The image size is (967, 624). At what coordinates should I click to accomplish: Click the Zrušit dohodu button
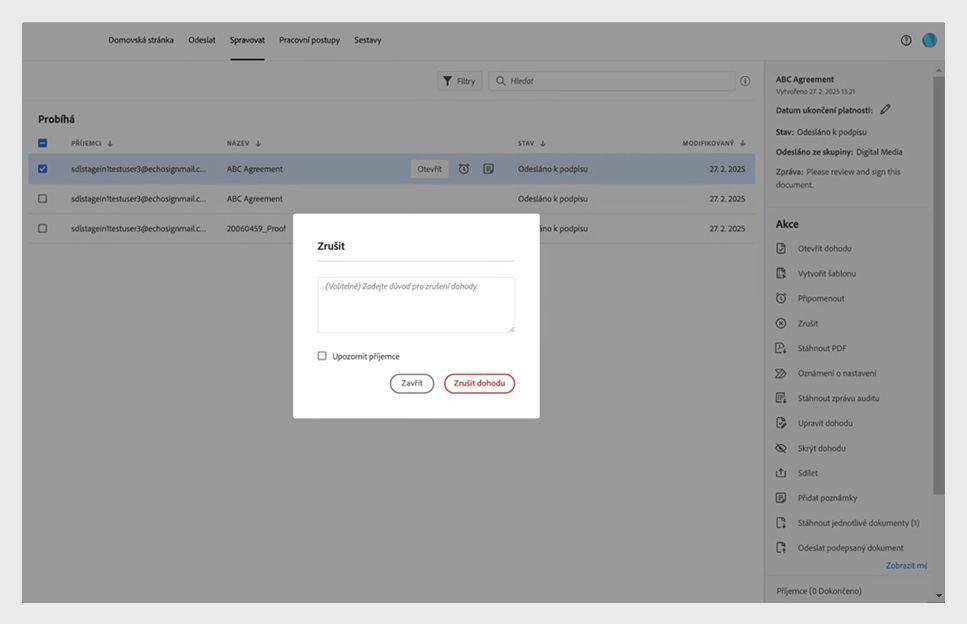pos(479,383)
